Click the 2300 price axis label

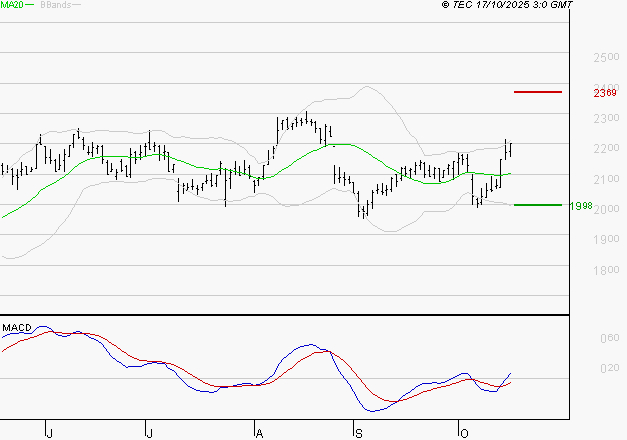click(606, 118)
